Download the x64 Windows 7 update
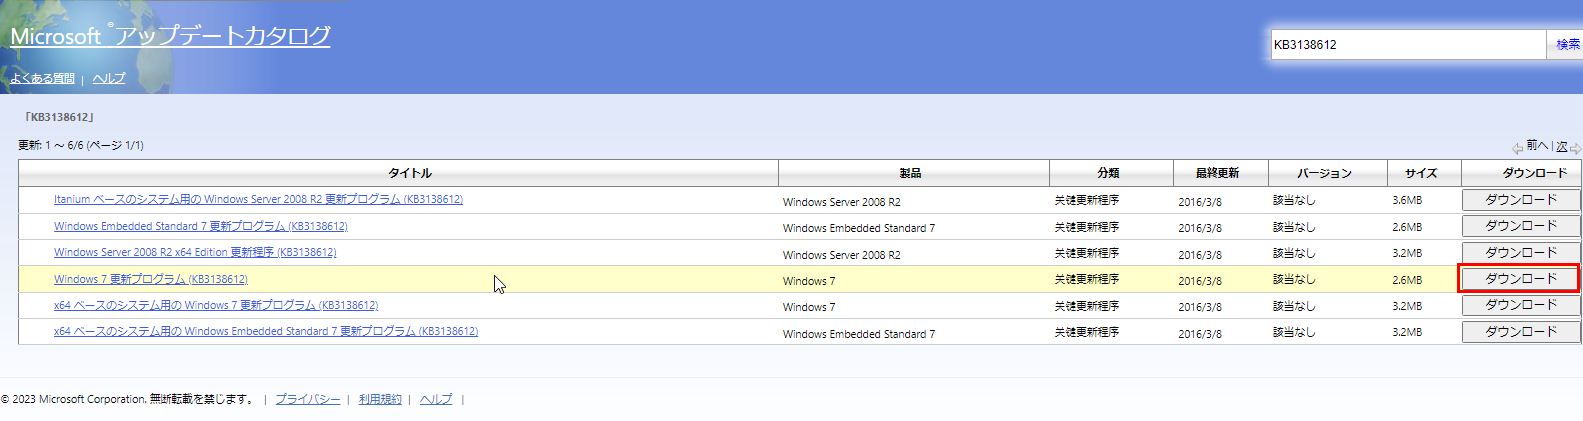1583x421 pixels. 1521,305
